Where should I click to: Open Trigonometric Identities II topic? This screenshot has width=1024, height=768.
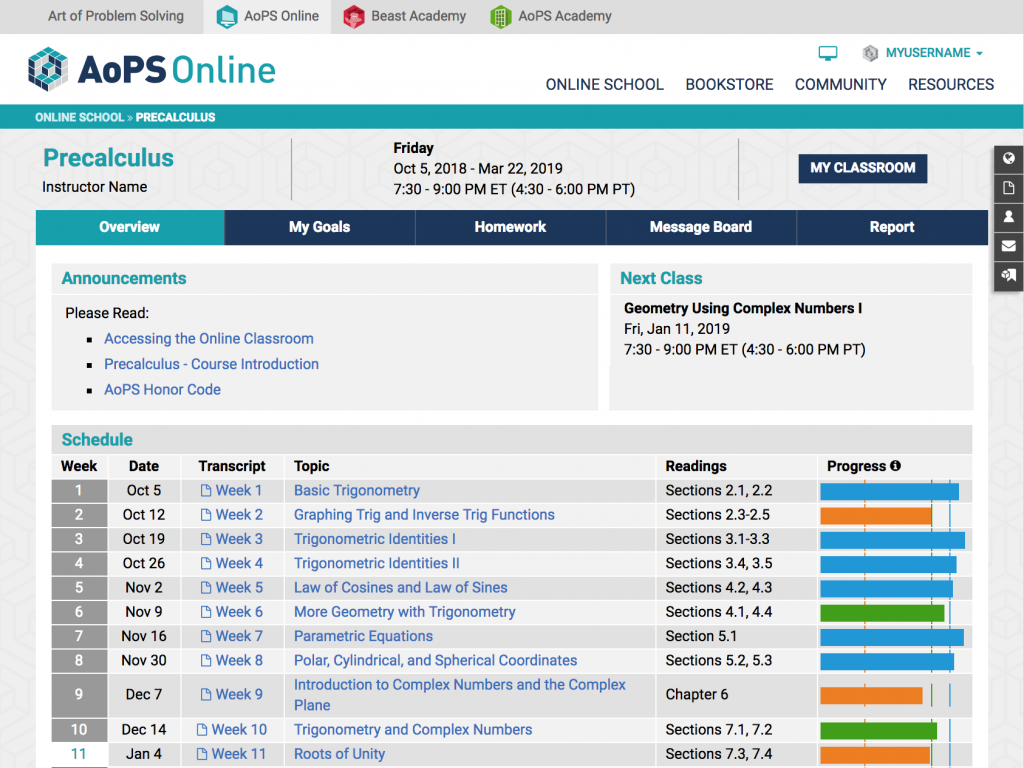377,563
